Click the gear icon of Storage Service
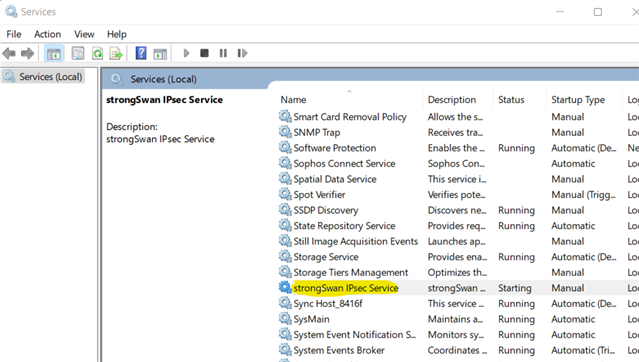 pos(285,256)
